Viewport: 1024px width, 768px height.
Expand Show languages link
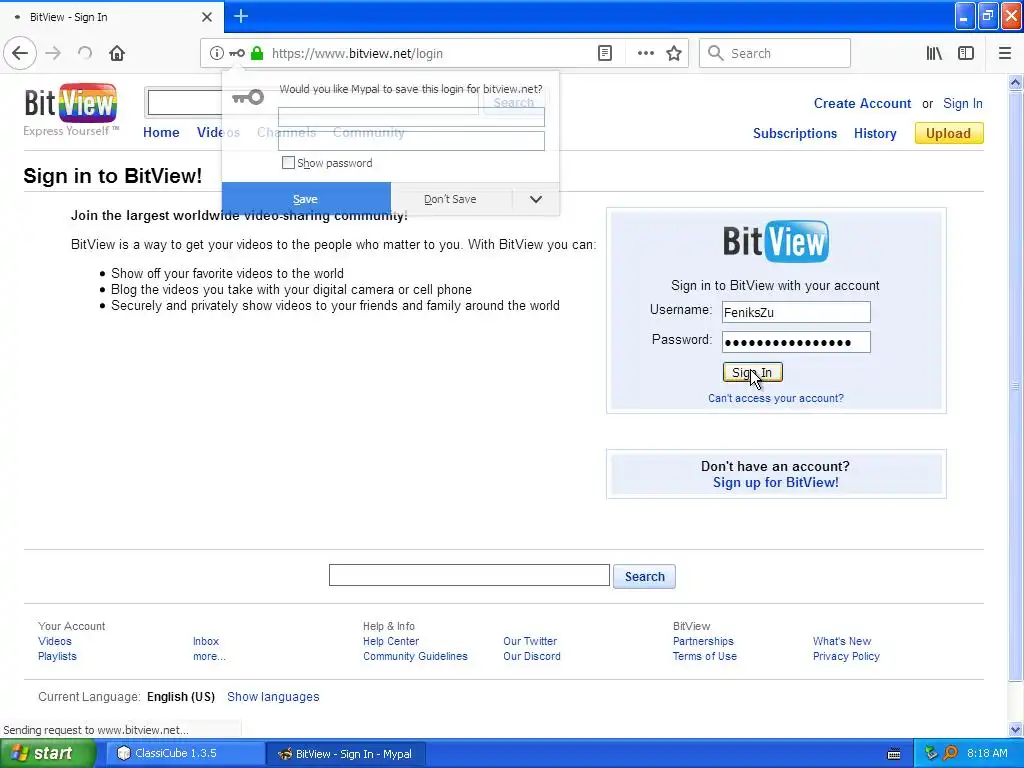tap(273, 697)
